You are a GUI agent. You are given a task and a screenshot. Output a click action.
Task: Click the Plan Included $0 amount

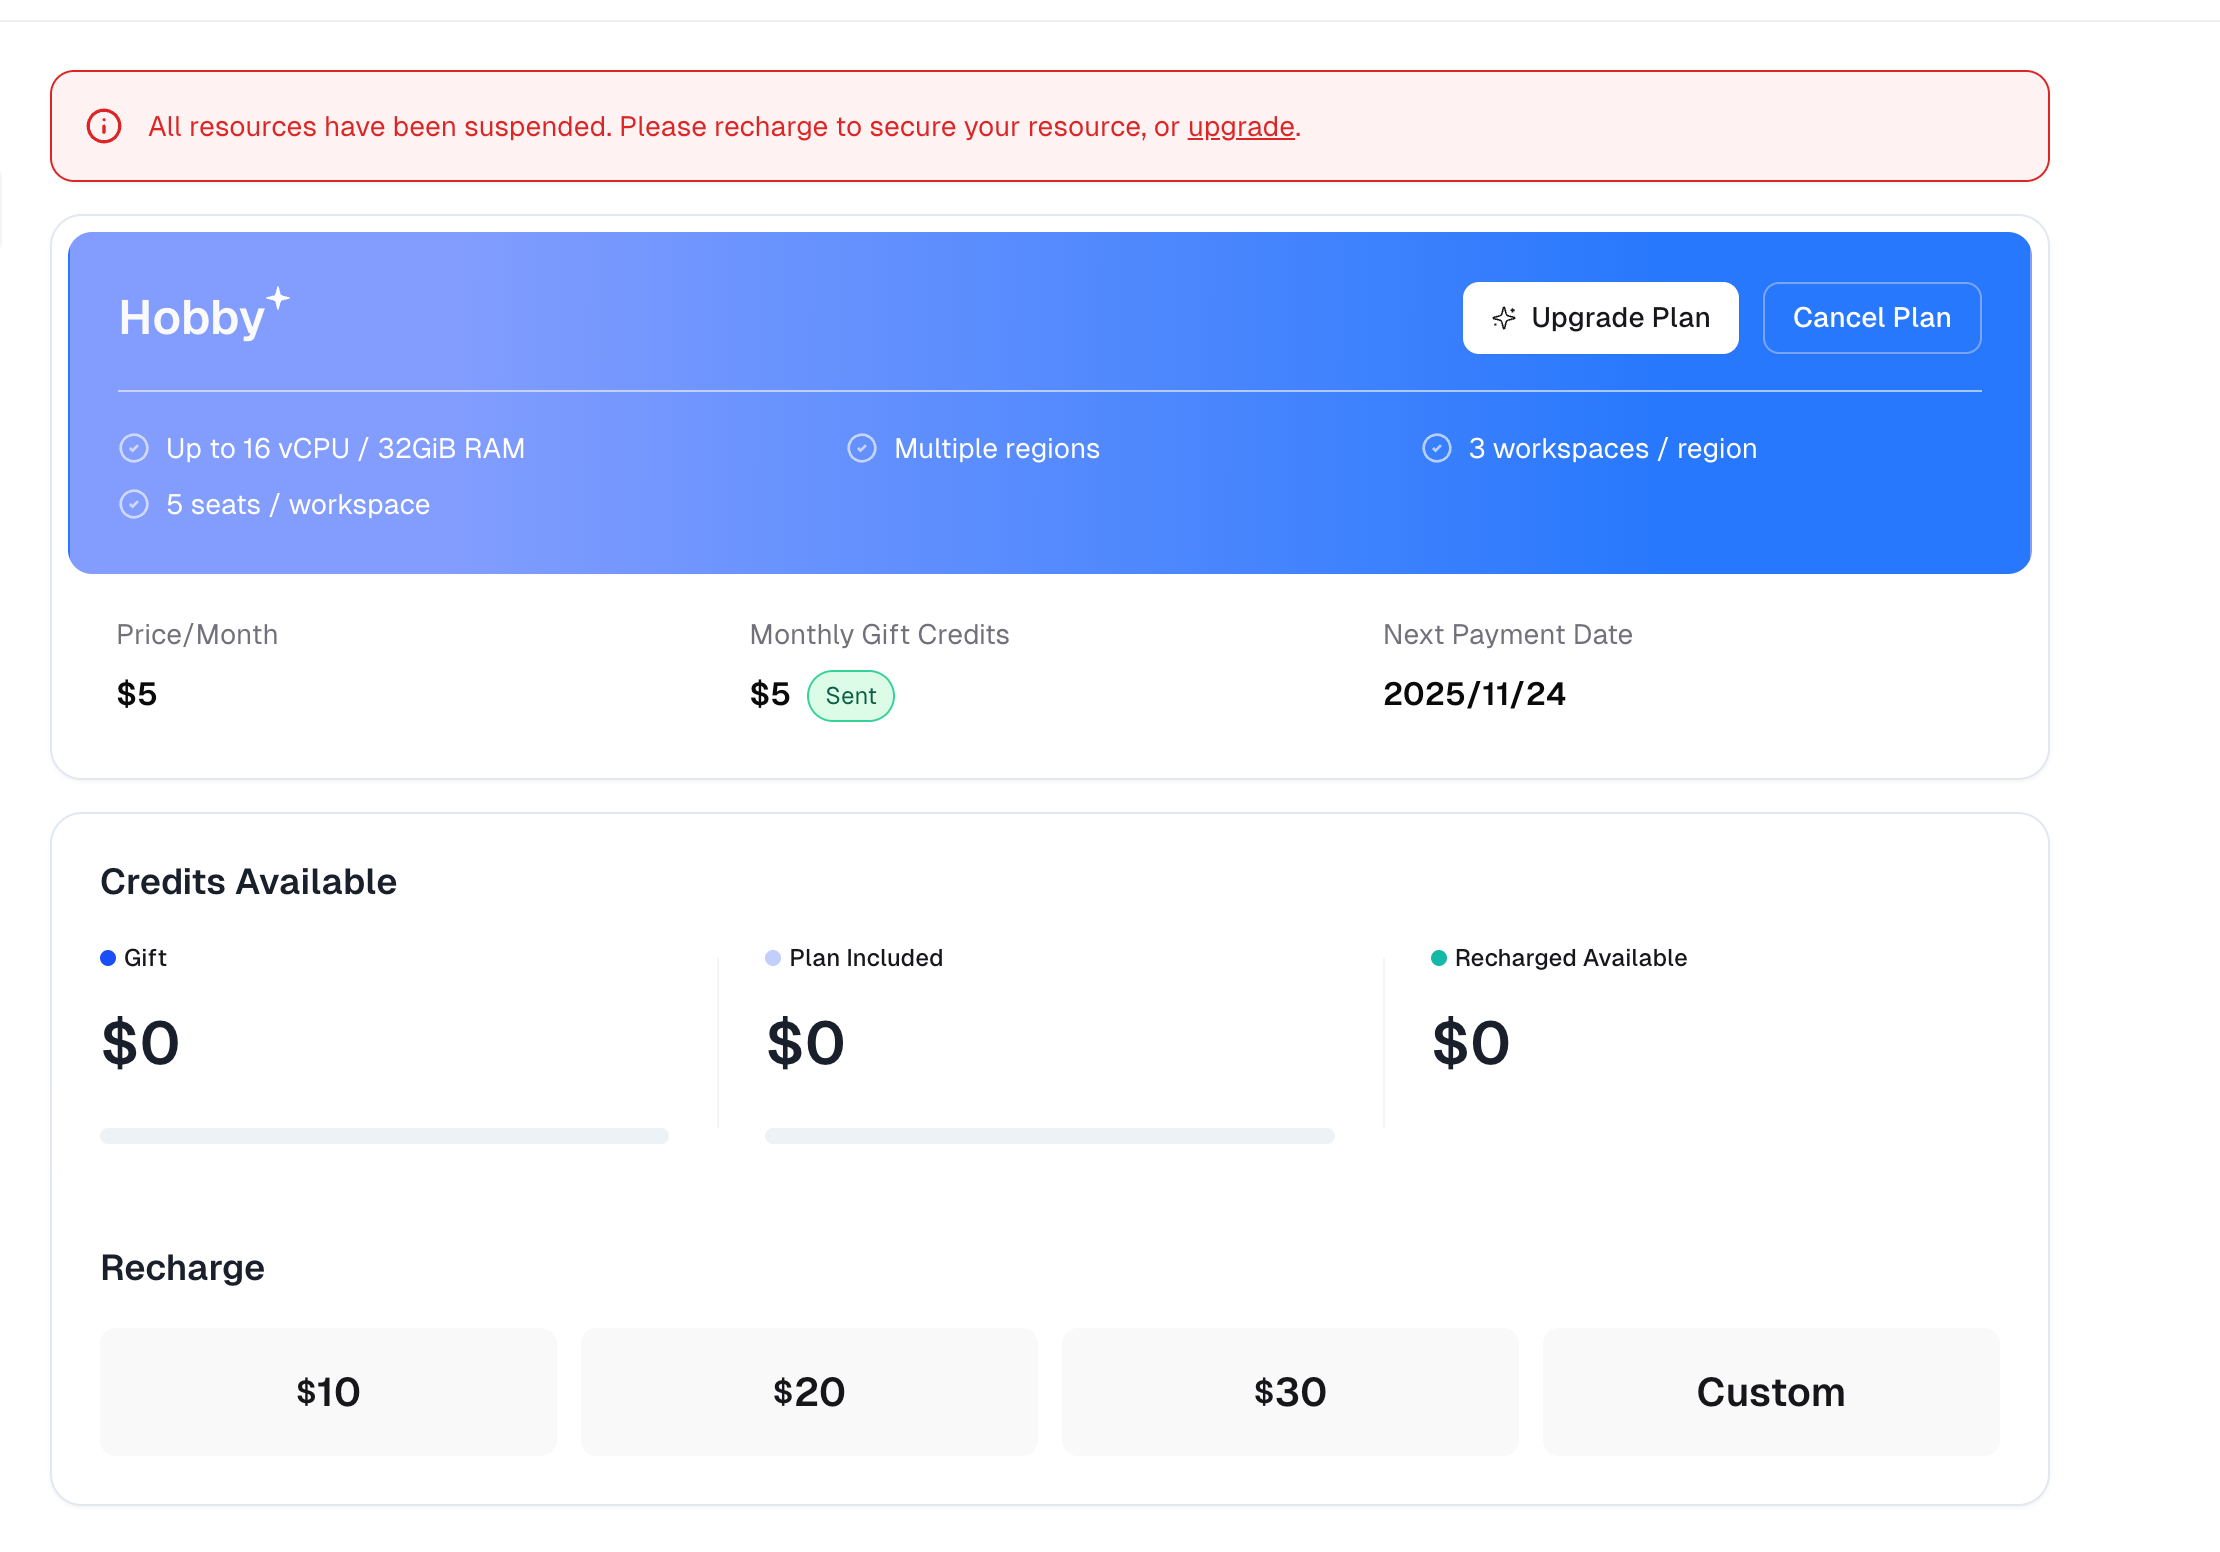(805, 1043)
